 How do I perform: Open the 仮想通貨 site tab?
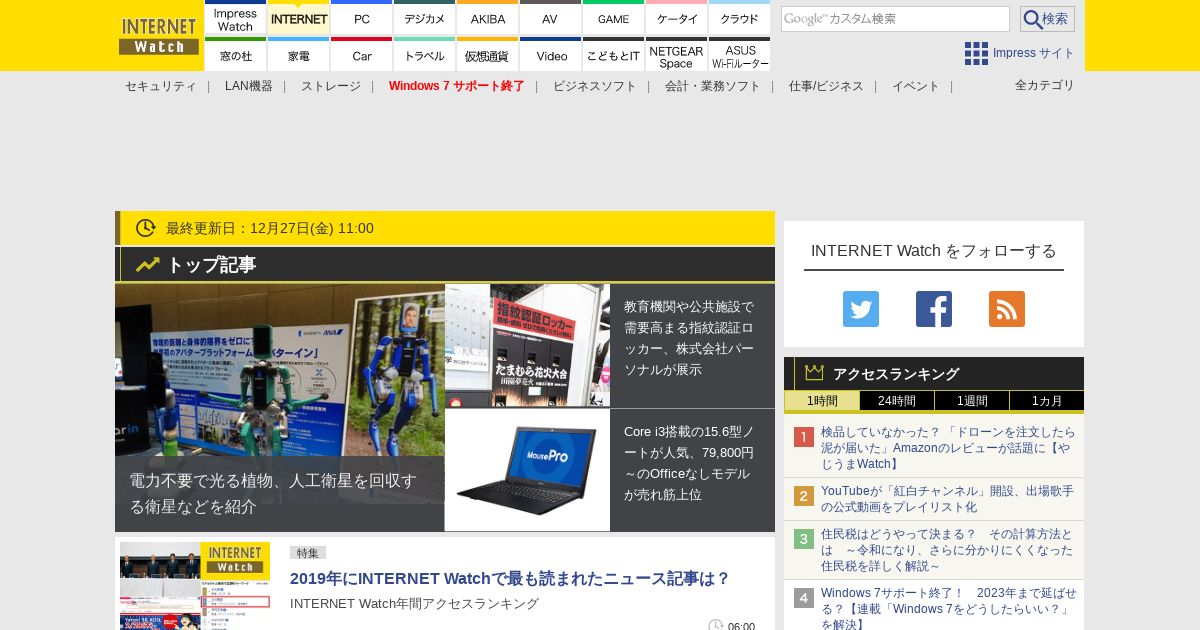488,54
